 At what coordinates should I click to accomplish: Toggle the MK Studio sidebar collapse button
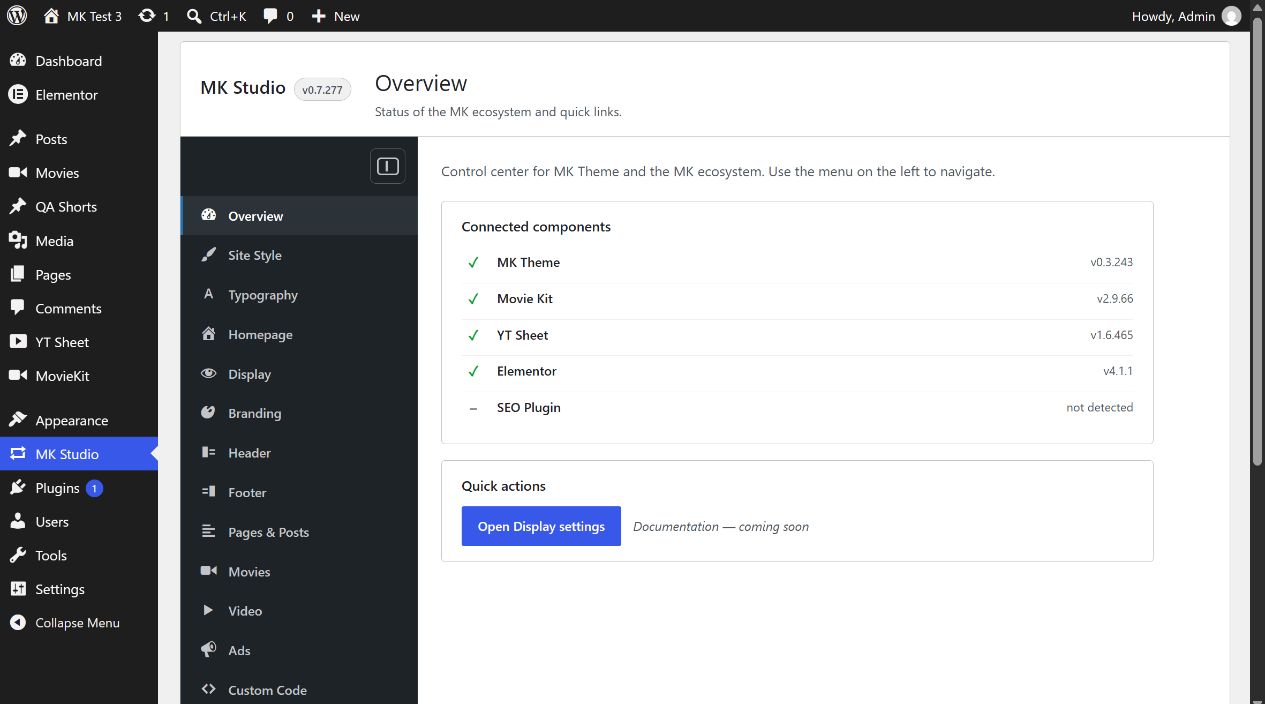pos(388,166)
